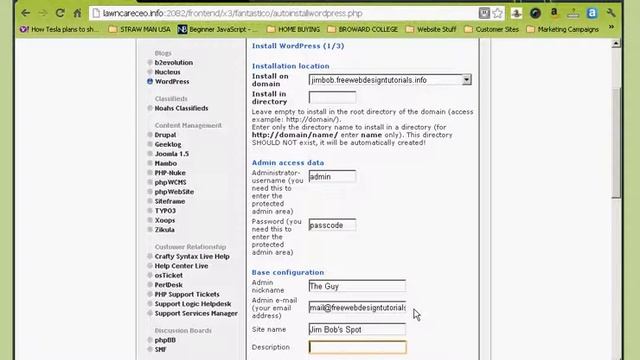This screenshot has height=360, width=640.
Task: Select b2evolution in the Blogs list
Action: pyautogui.click(x=173, y=62)
